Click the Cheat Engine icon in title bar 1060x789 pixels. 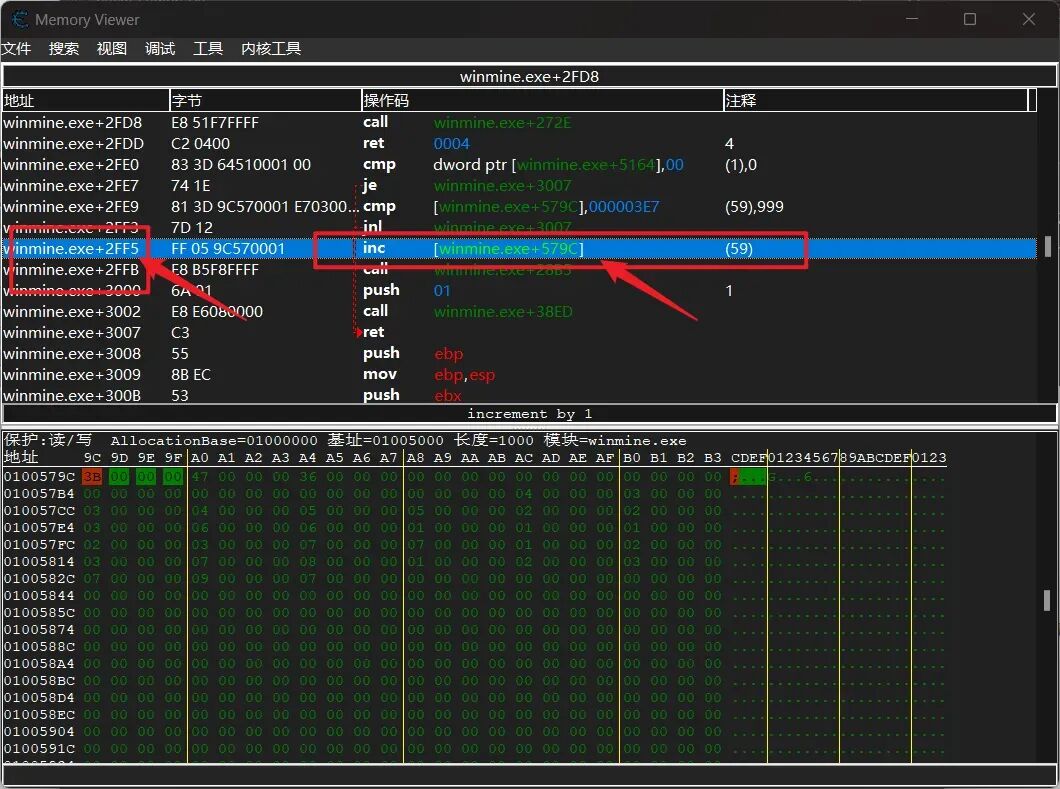[x=18, y=19]
